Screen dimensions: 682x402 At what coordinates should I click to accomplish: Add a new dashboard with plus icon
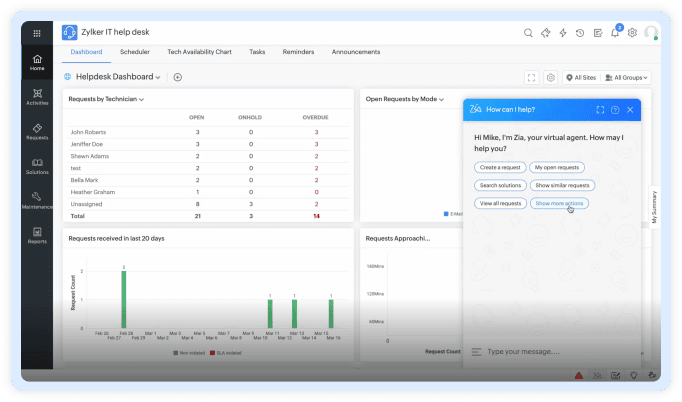click(177, 77)
